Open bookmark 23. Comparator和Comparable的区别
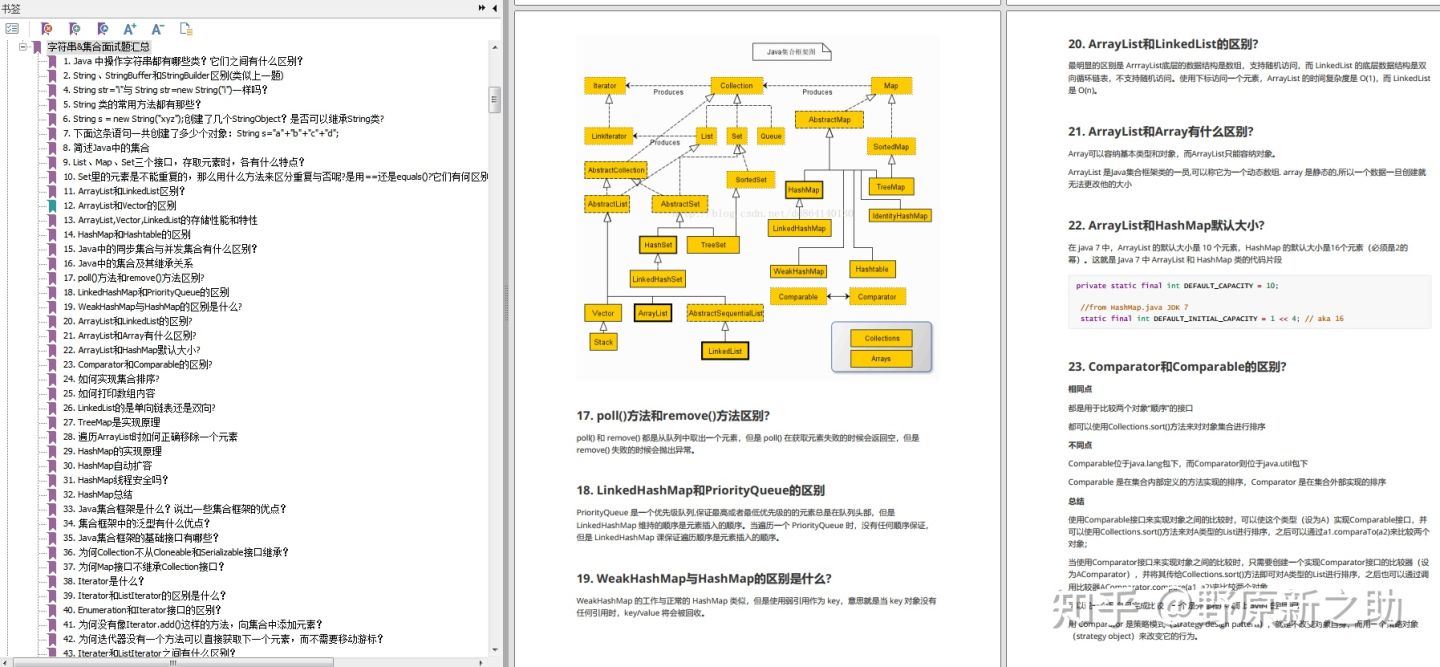 [x=136, y=365]
